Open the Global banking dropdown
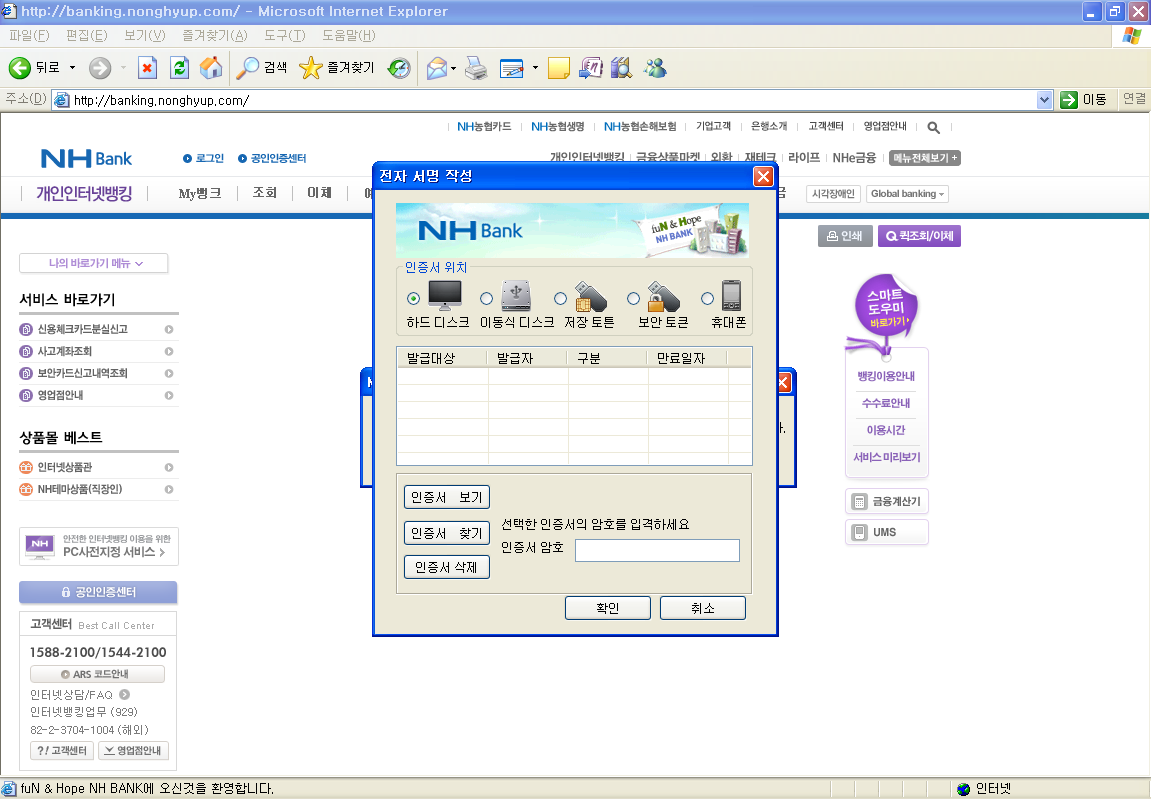The height and width of the screenshot is (799, 1151). click(x=907, y=194)
